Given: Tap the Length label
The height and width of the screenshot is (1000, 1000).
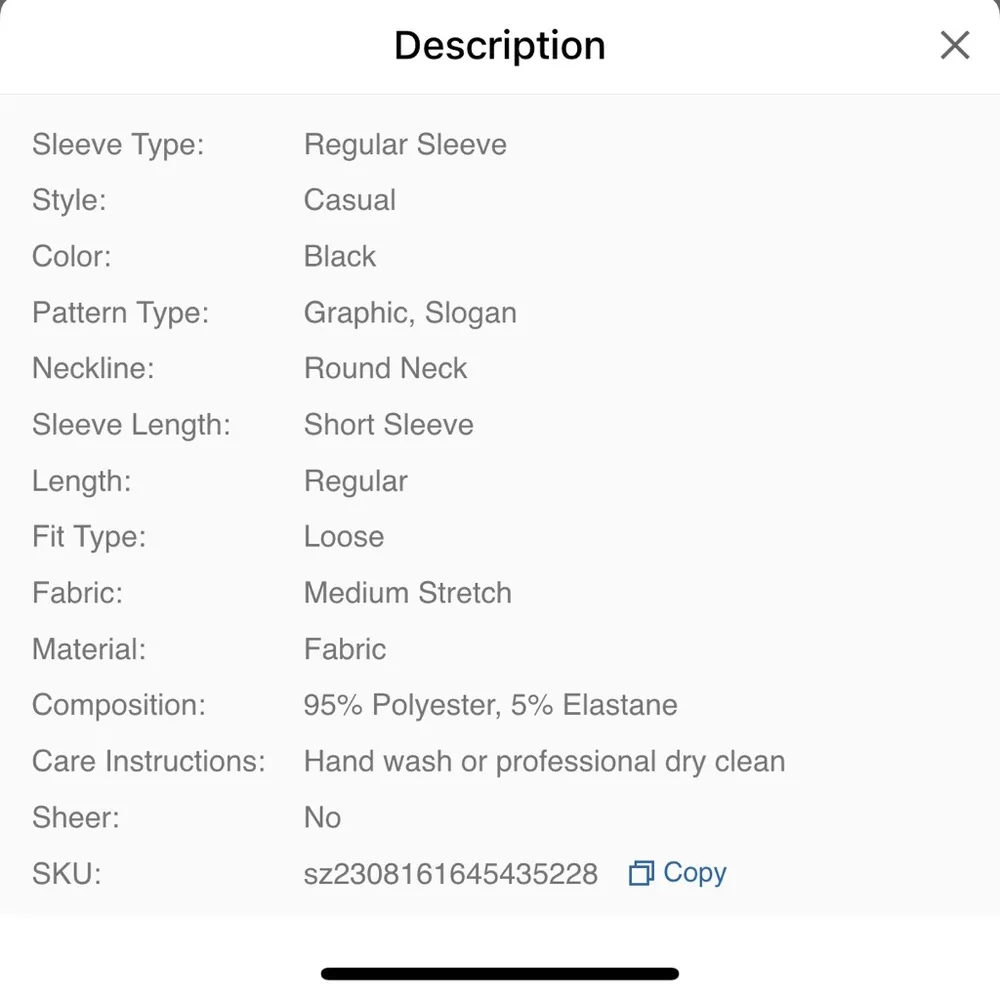Looking at the screenshot, I should (x=81, y=481).
